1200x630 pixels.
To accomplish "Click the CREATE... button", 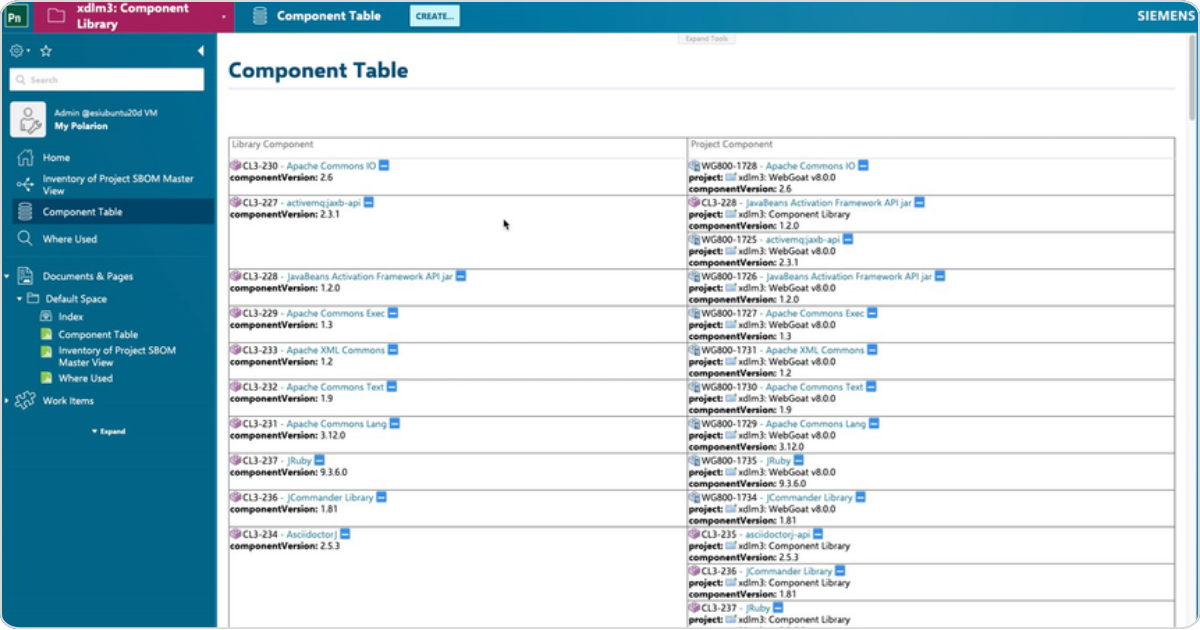I will pyautogui.click(x=435, y=16).
